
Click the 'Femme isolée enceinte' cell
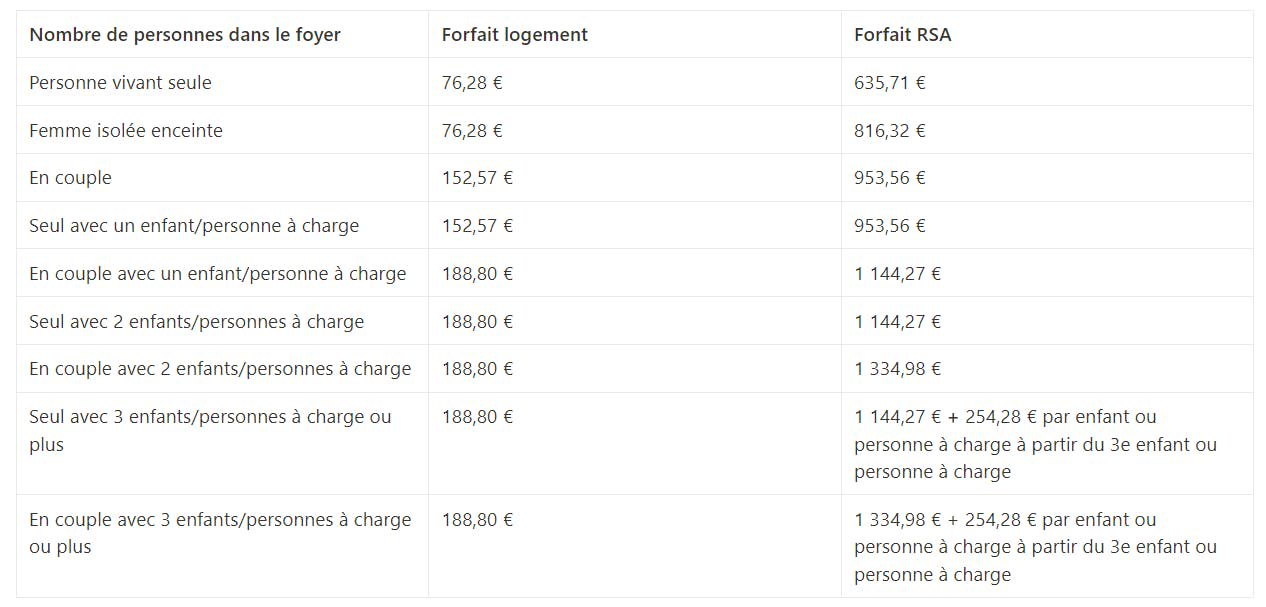126,131
